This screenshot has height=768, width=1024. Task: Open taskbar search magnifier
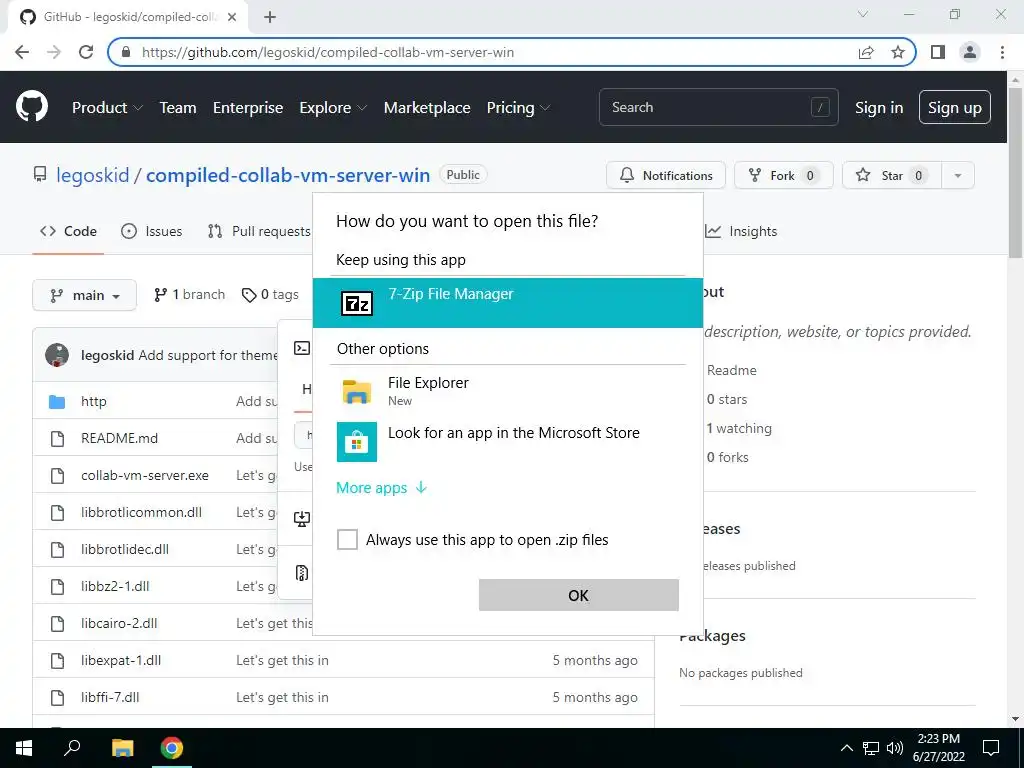tap(72, 748)
